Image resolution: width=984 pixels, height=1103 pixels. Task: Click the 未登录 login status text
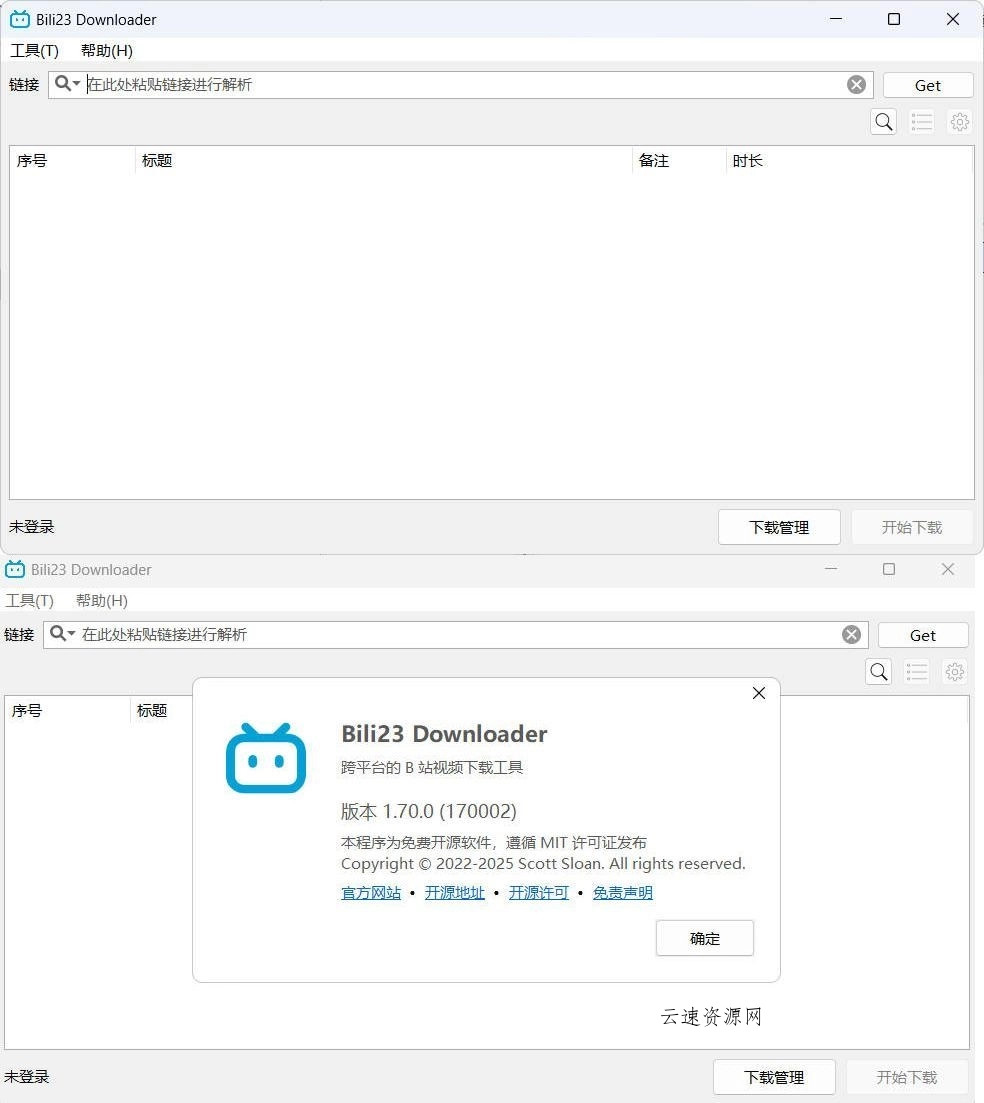pyautogui.click(x=30, y=527)
